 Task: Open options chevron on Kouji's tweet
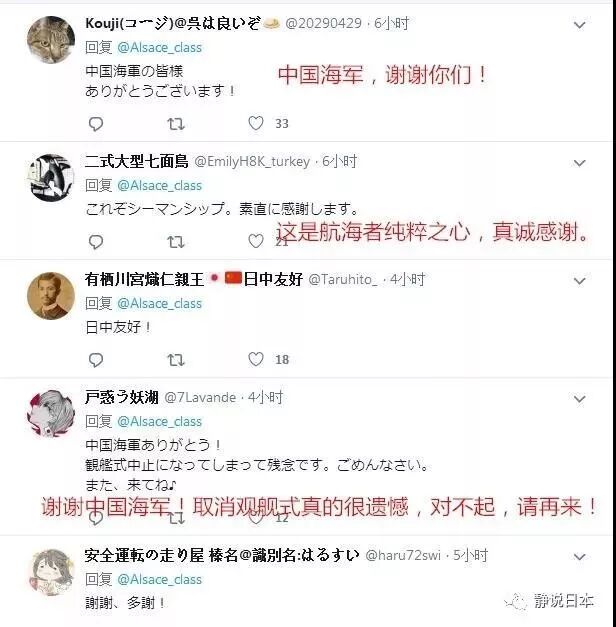pos(579,25)
